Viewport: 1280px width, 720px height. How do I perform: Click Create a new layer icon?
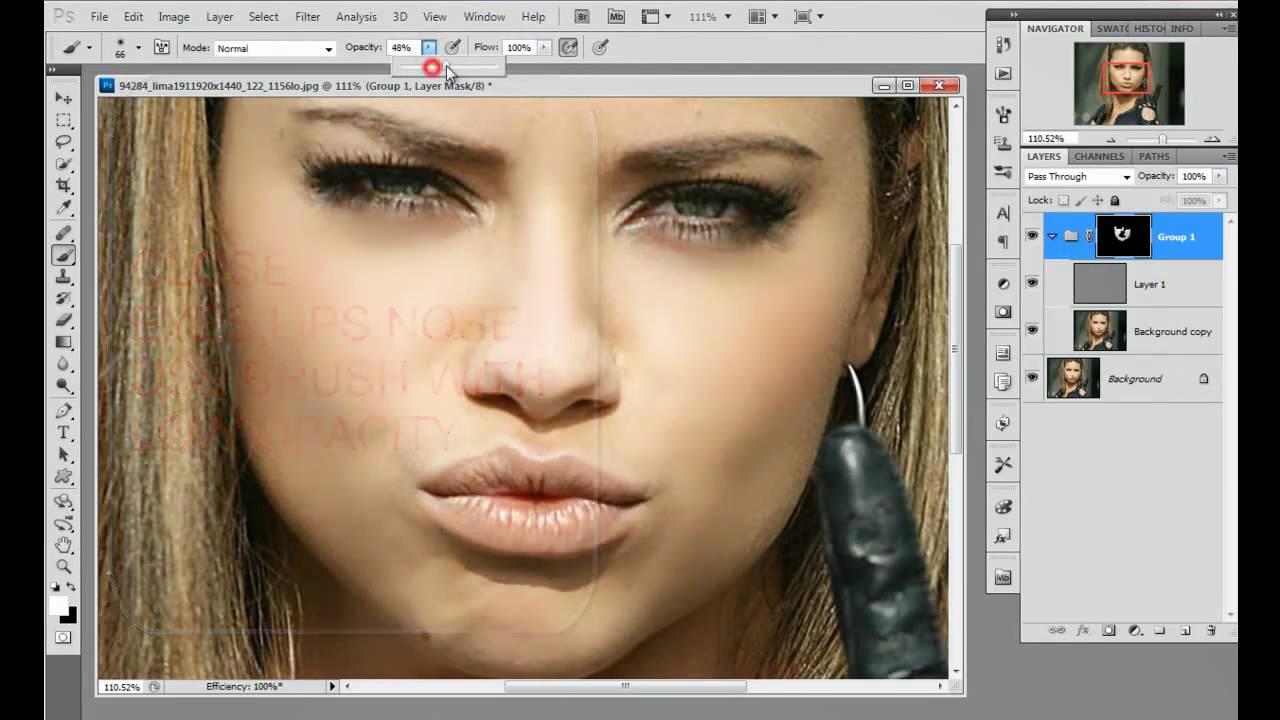click(1185, 631)
